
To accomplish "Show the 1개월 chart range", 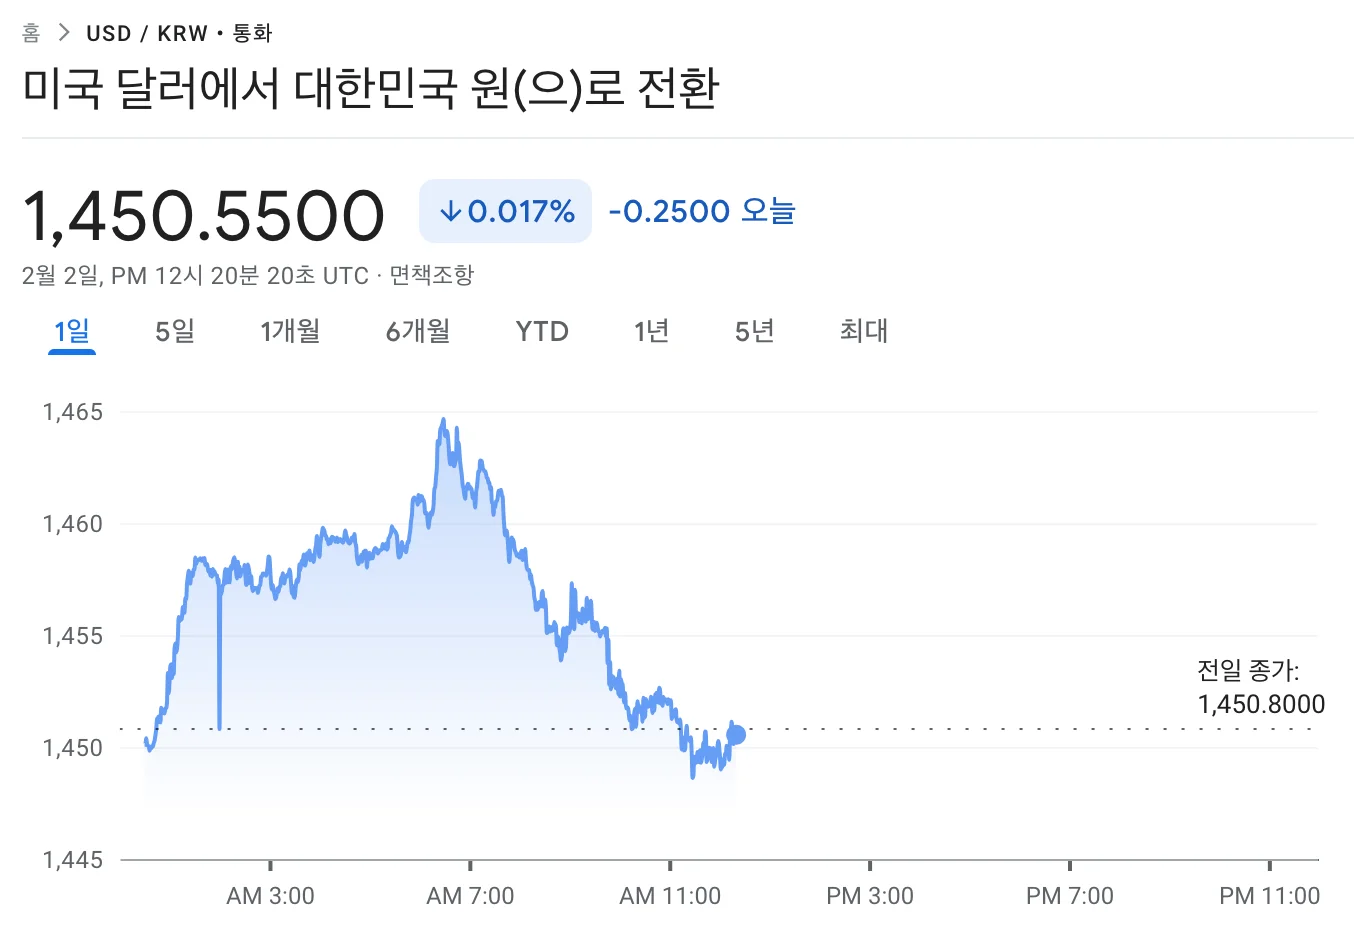I will click(290, 331).
